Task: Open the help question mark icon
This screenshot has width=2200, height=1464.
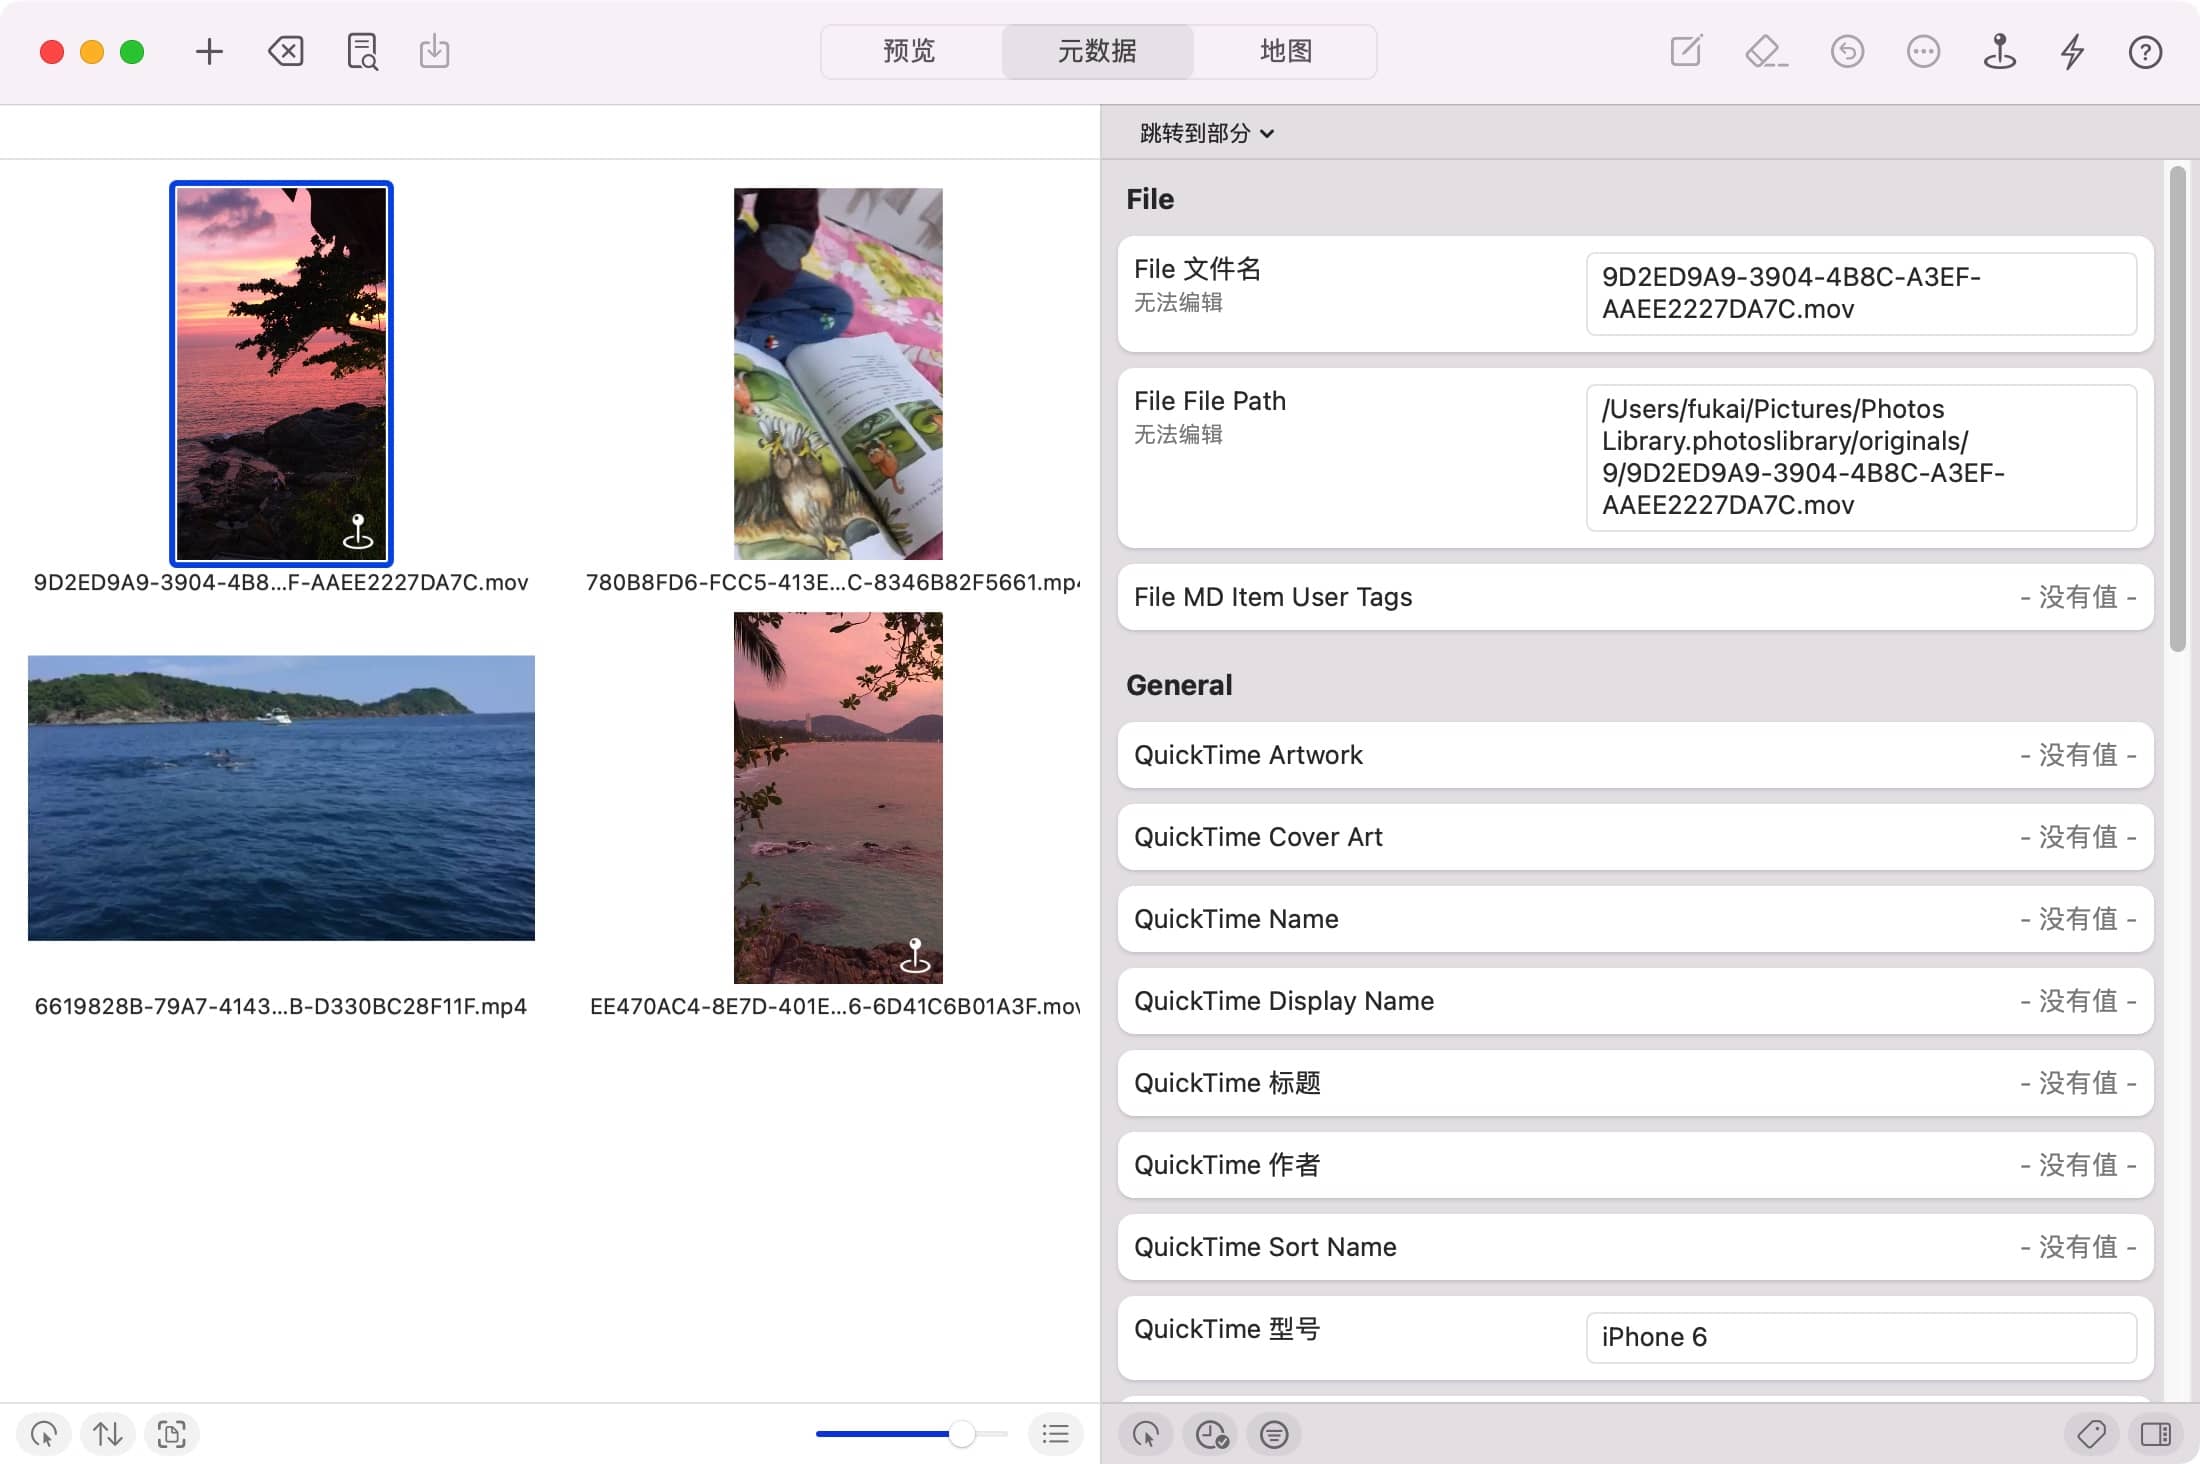Action: coord(2145,51)
